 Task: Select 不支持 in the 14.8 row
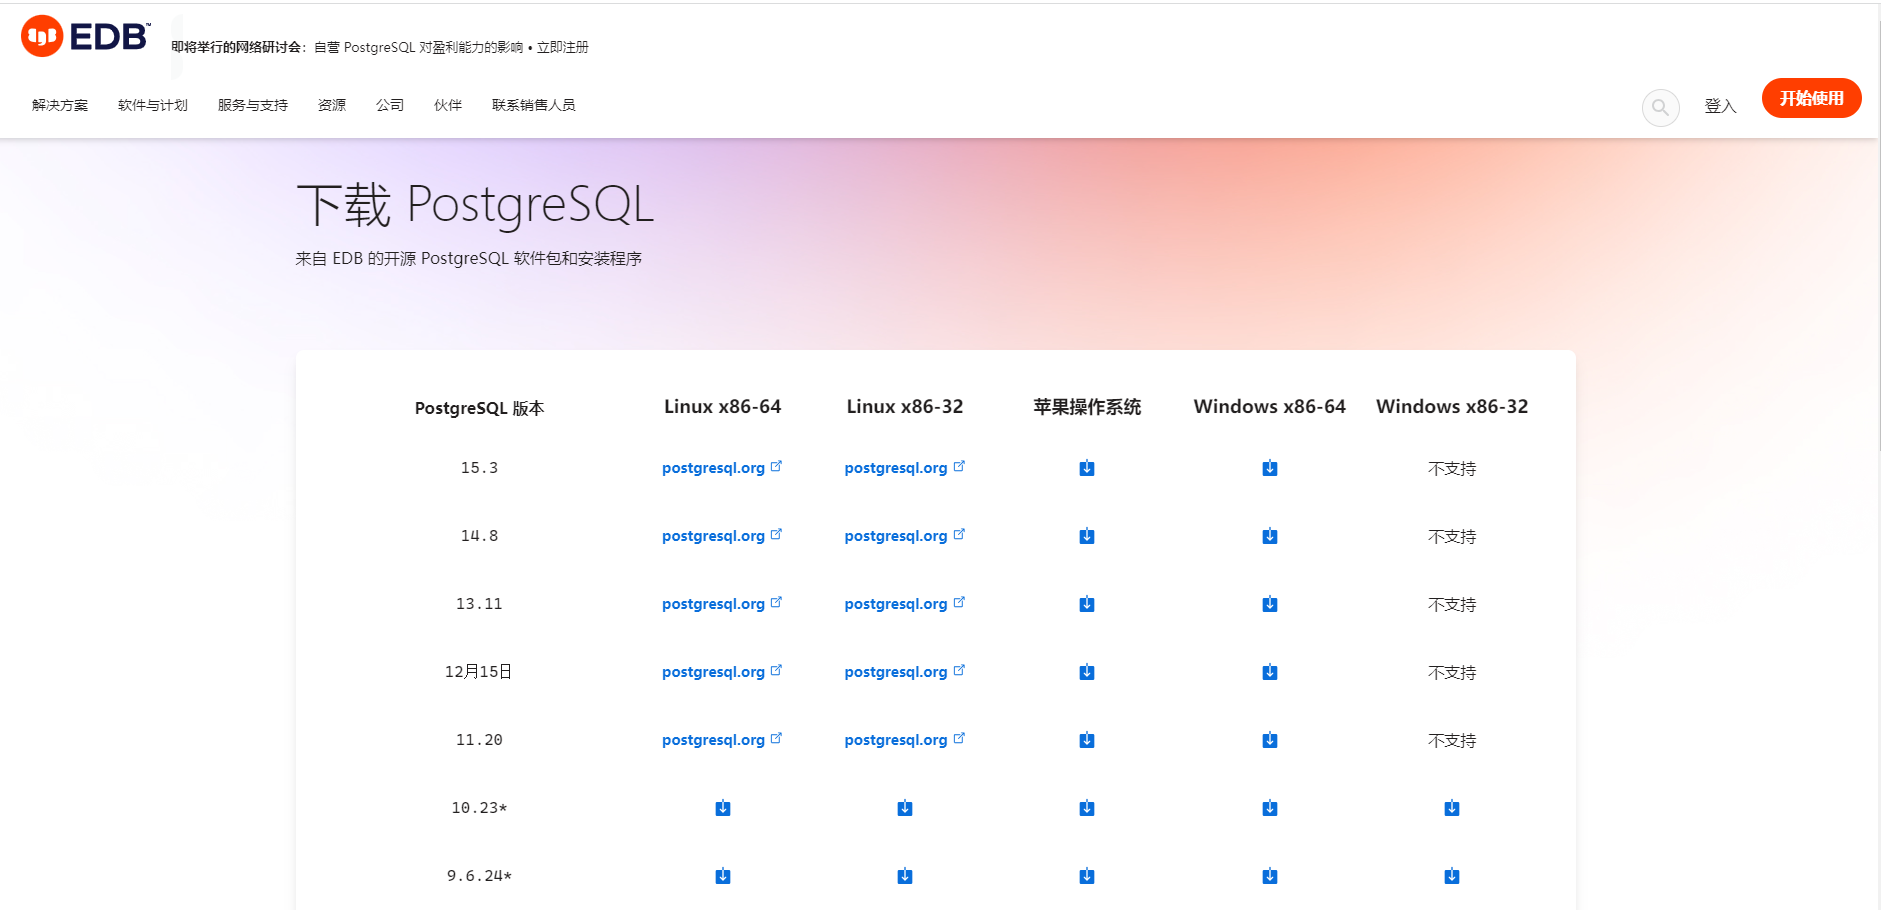(x=1452, y=537)
